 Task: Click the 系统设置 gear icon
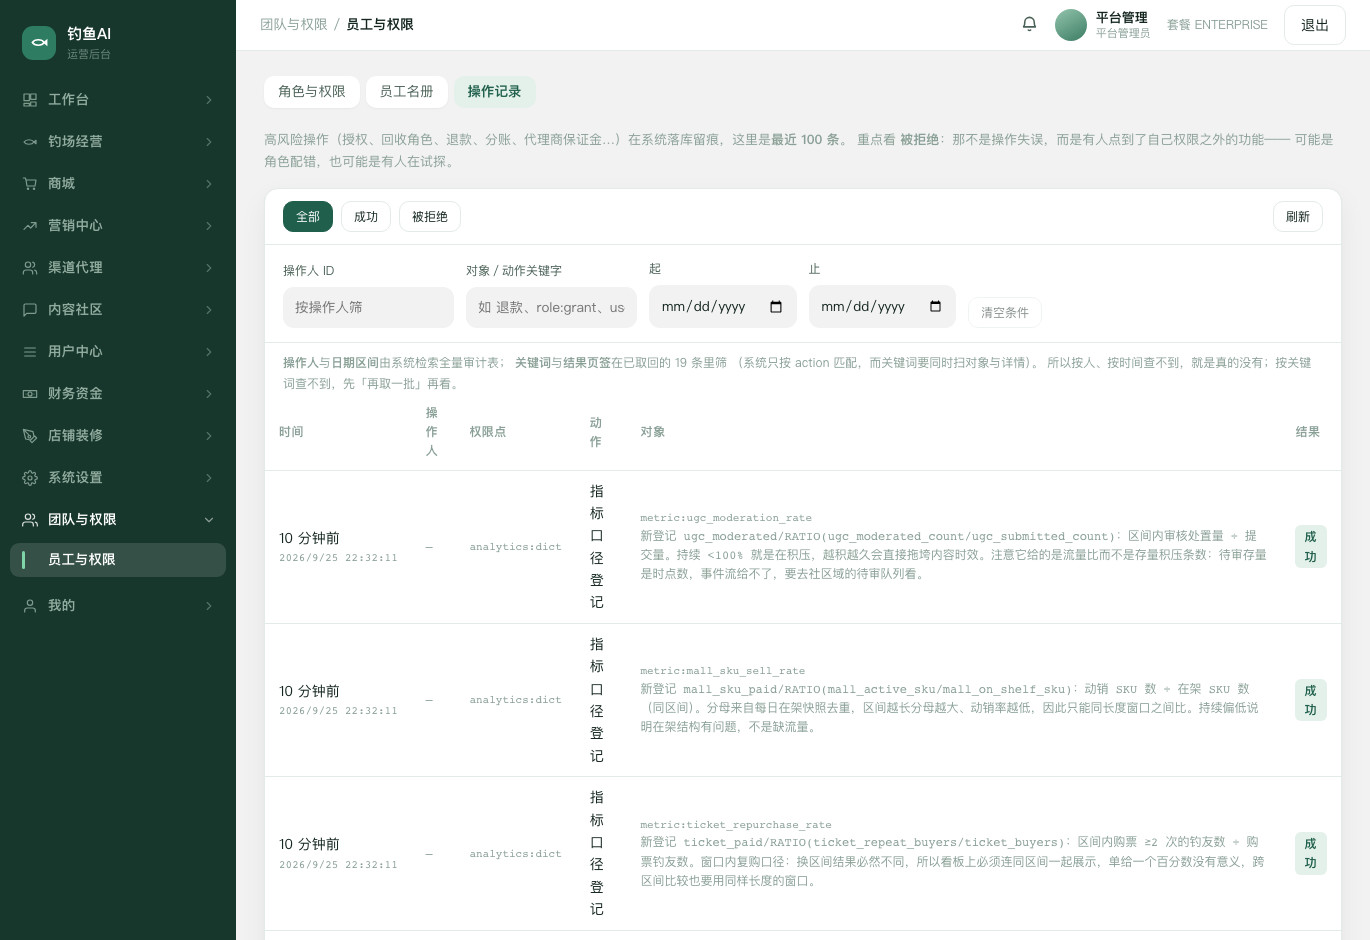point(30,478)
